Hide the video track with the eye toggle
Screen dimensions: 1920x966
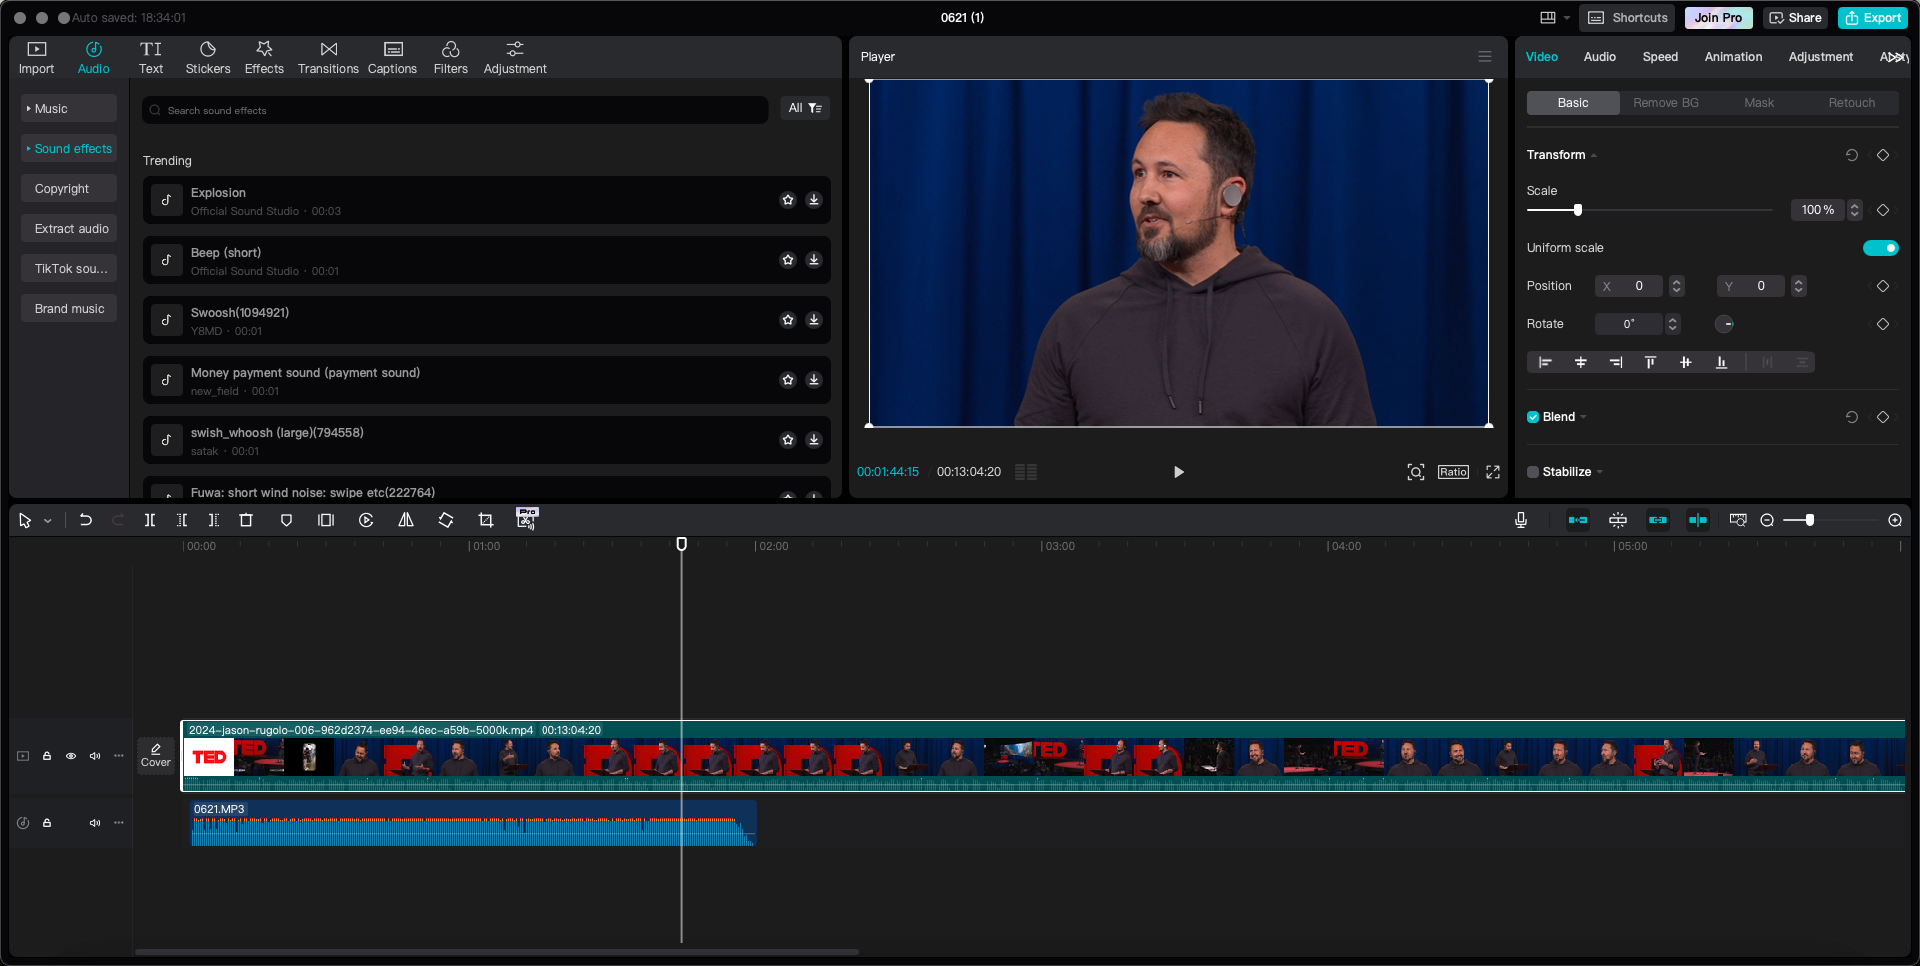pos(70,756)
